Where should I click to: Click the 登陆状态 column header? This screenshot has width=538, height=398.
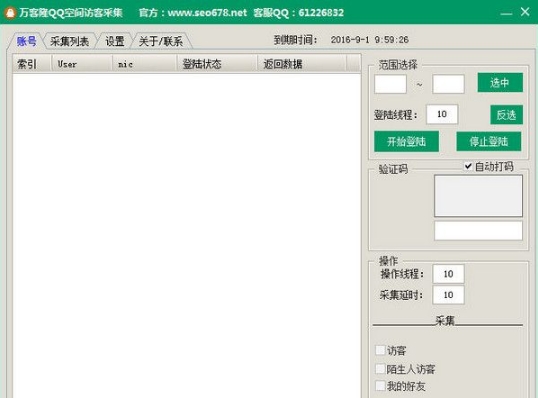[x=217, y=64]
